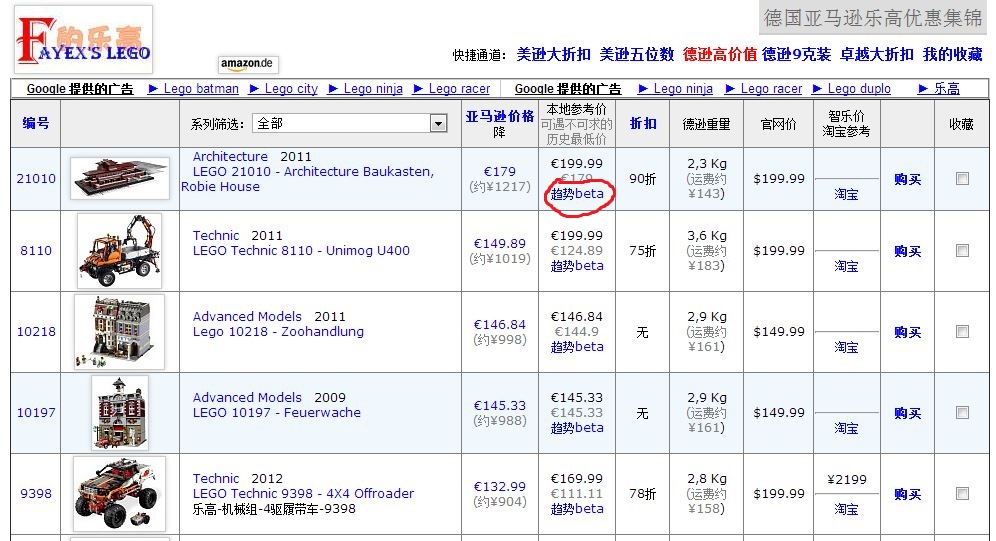This screenshot has width=996, height=541.
Task: Click the ¥2199 智乐价 value
Action: [847, 479]
